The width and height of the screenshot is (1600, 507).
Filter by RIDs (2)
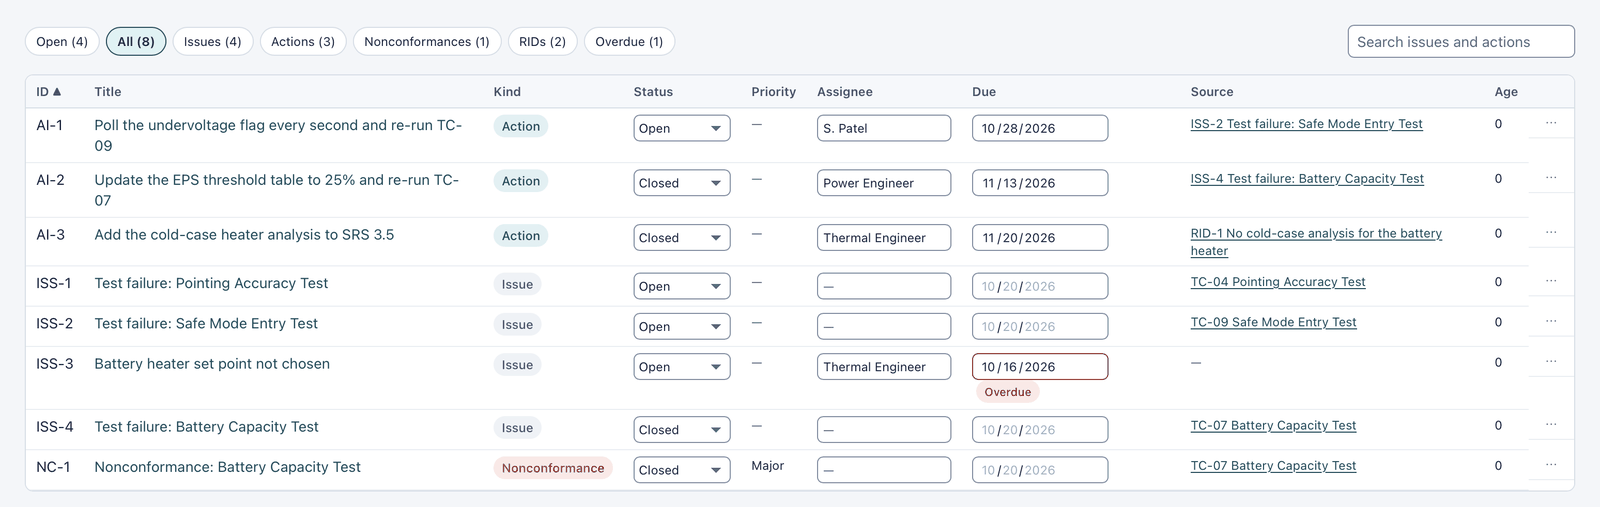tap(543, 42)
